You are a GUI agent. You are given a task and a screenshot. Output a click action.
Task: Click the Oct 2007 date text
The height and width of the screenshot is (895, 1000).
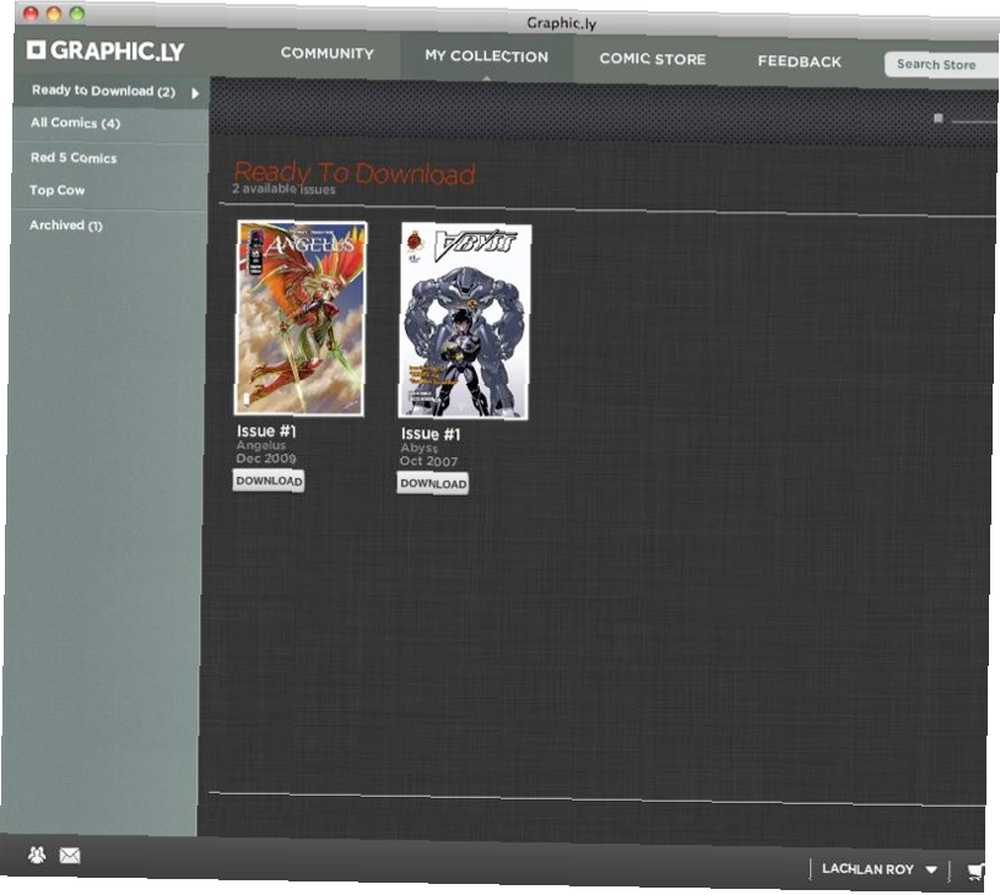coord(429,461)
